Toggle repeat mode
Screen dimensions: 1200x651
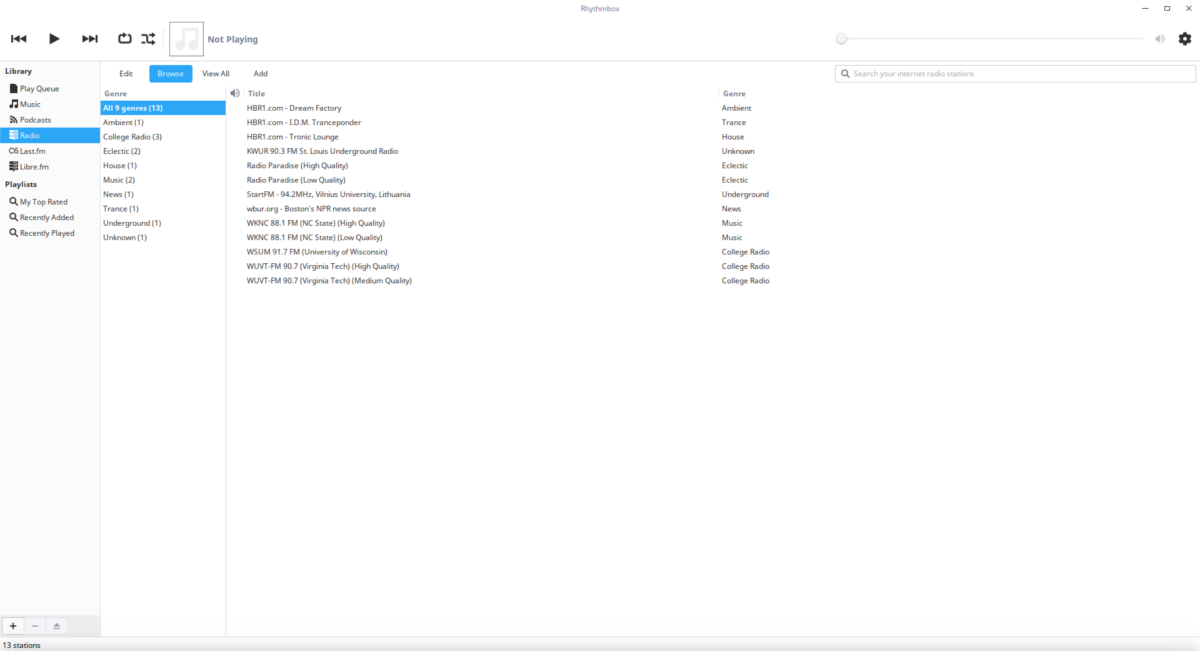point(125,39)
